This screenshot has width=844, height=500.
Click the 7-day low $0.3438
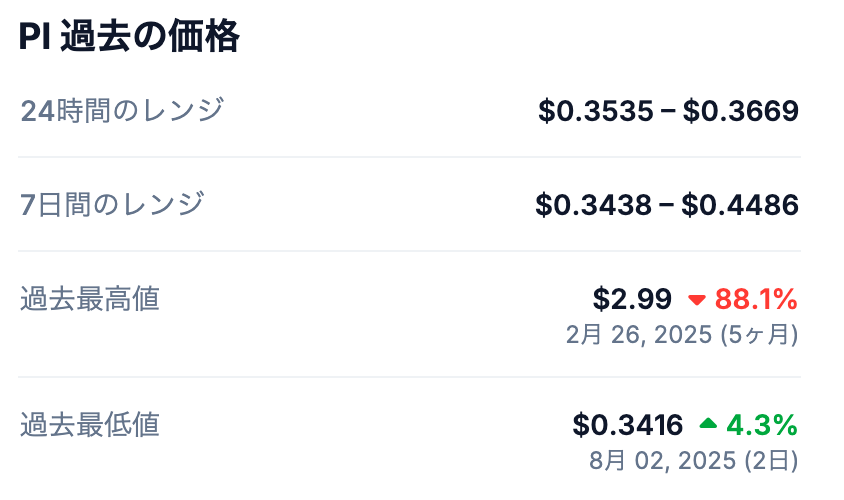coord(593,205)
